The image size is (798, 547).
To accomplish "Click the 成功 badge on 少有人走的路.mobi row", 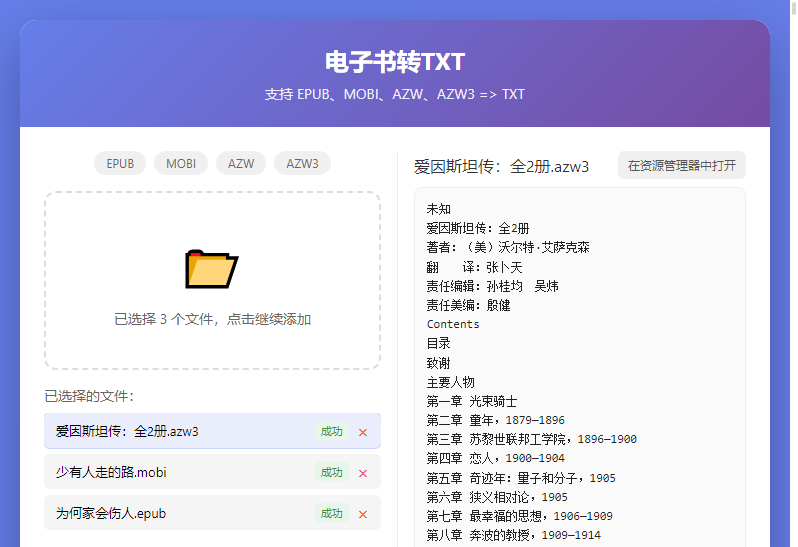I will point(331,473).
